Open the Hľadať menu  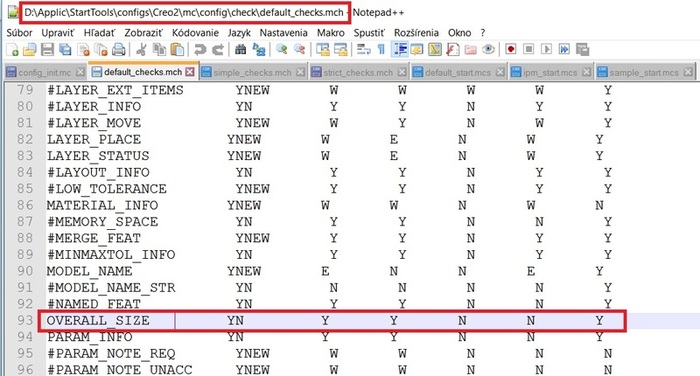point(99,33)
